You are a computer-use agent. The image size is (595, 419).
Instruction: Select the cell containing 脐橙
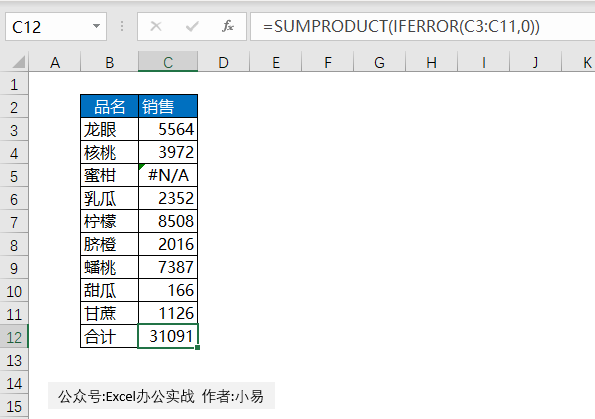[110, 244]
